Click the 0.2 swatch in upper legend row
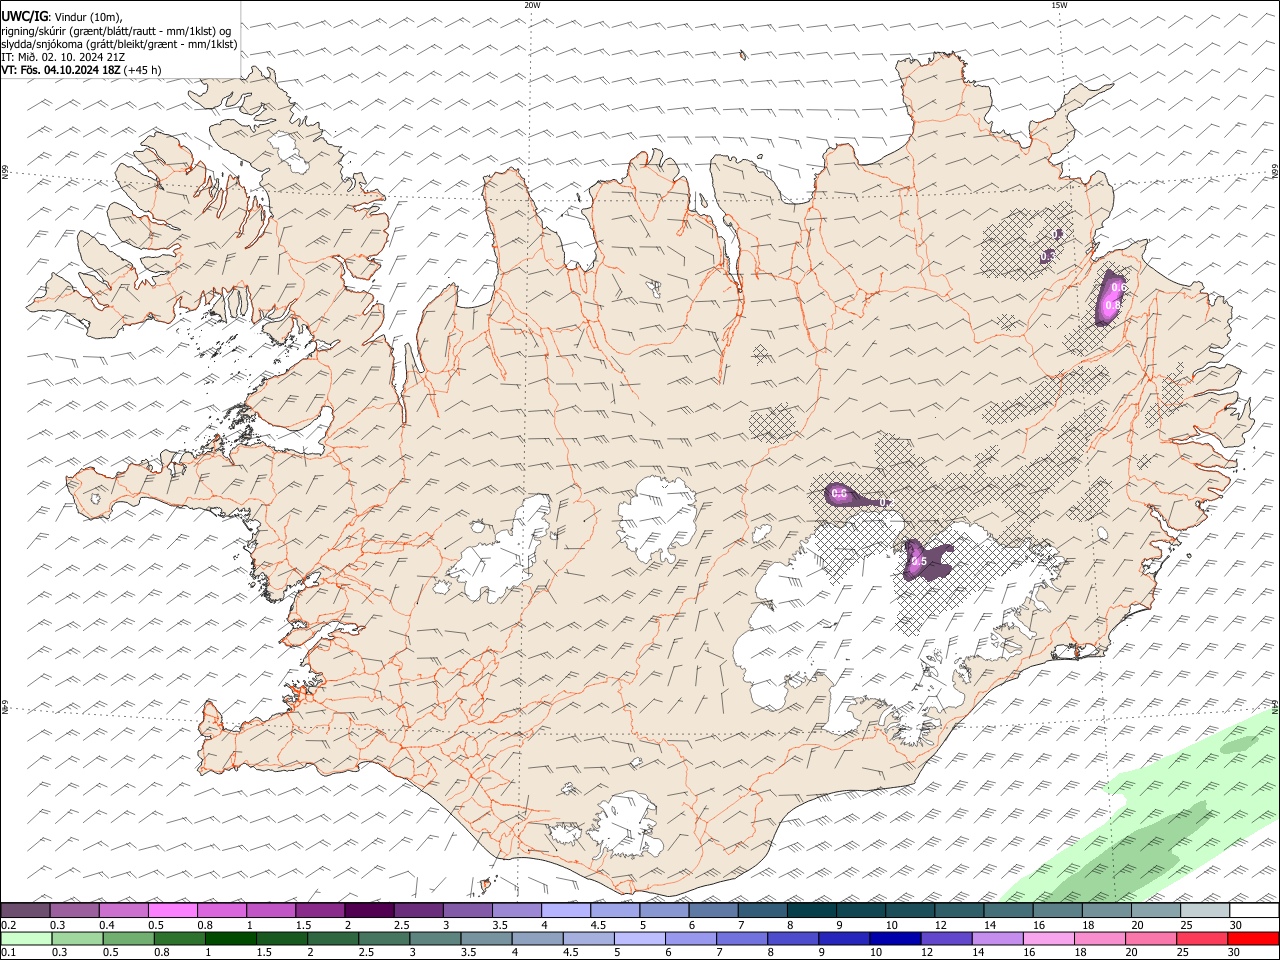 26,910
